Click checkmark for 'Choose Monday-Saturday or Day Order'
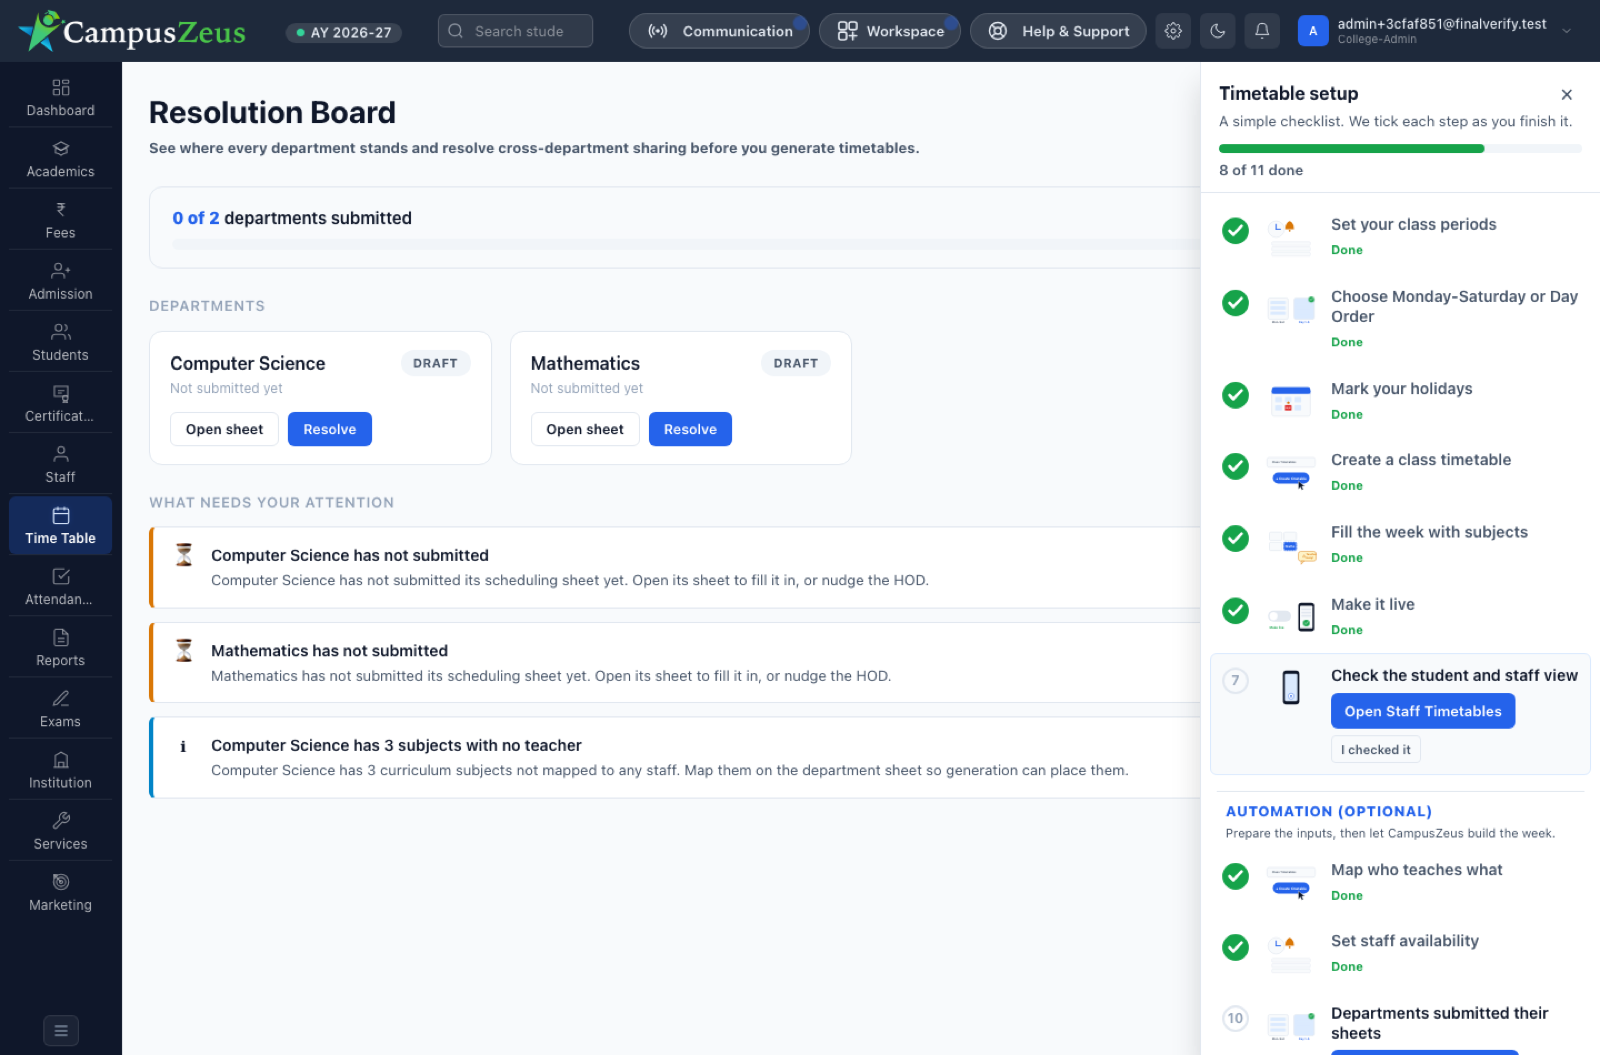Screen dimensions: 1600x1055 [1236, 303]
